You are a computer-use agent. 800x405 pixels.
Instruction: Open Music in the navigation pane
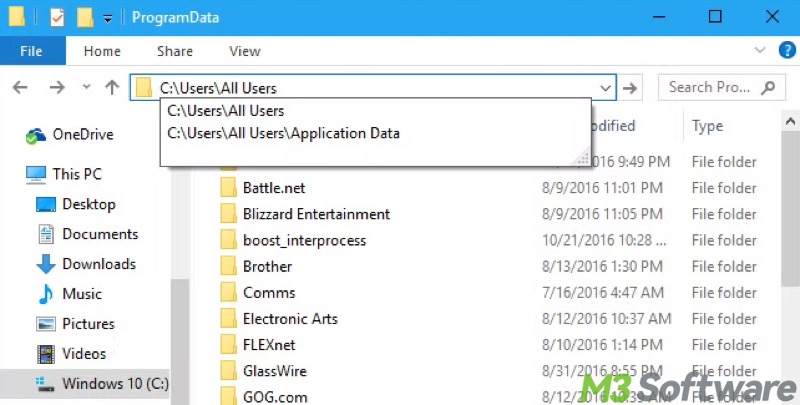(x=82, y=294)
